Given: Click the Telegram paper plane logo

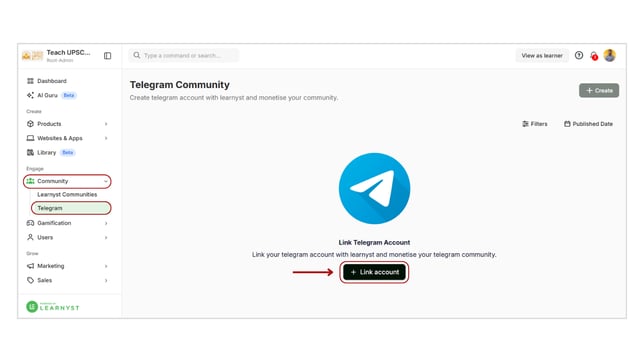Looking at the screenshot, I should (374, 189).
